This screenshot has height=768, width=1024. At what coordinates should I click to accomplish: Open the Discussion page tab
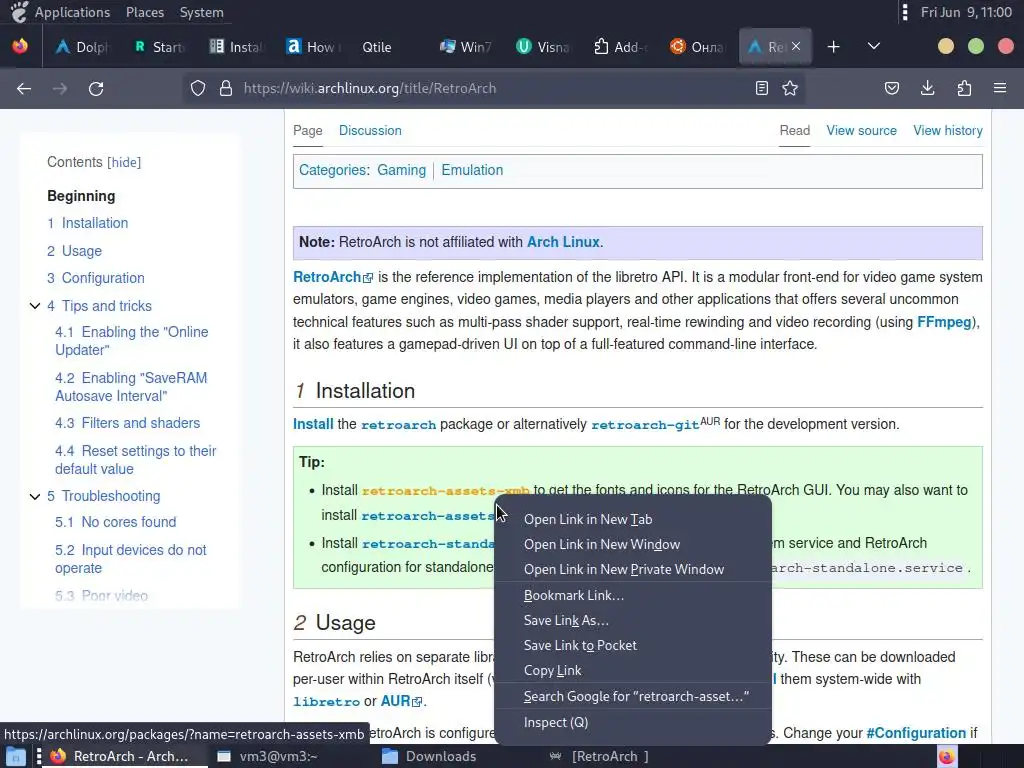(370, 130)
